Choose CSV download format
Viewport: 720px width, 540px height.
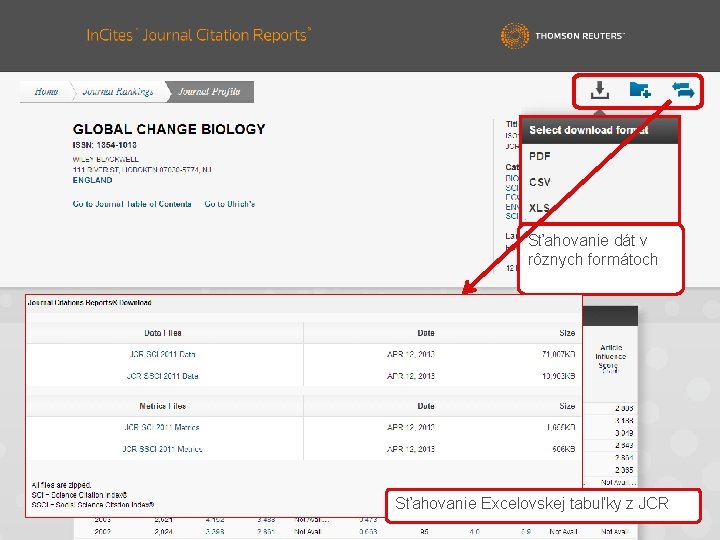540,182
